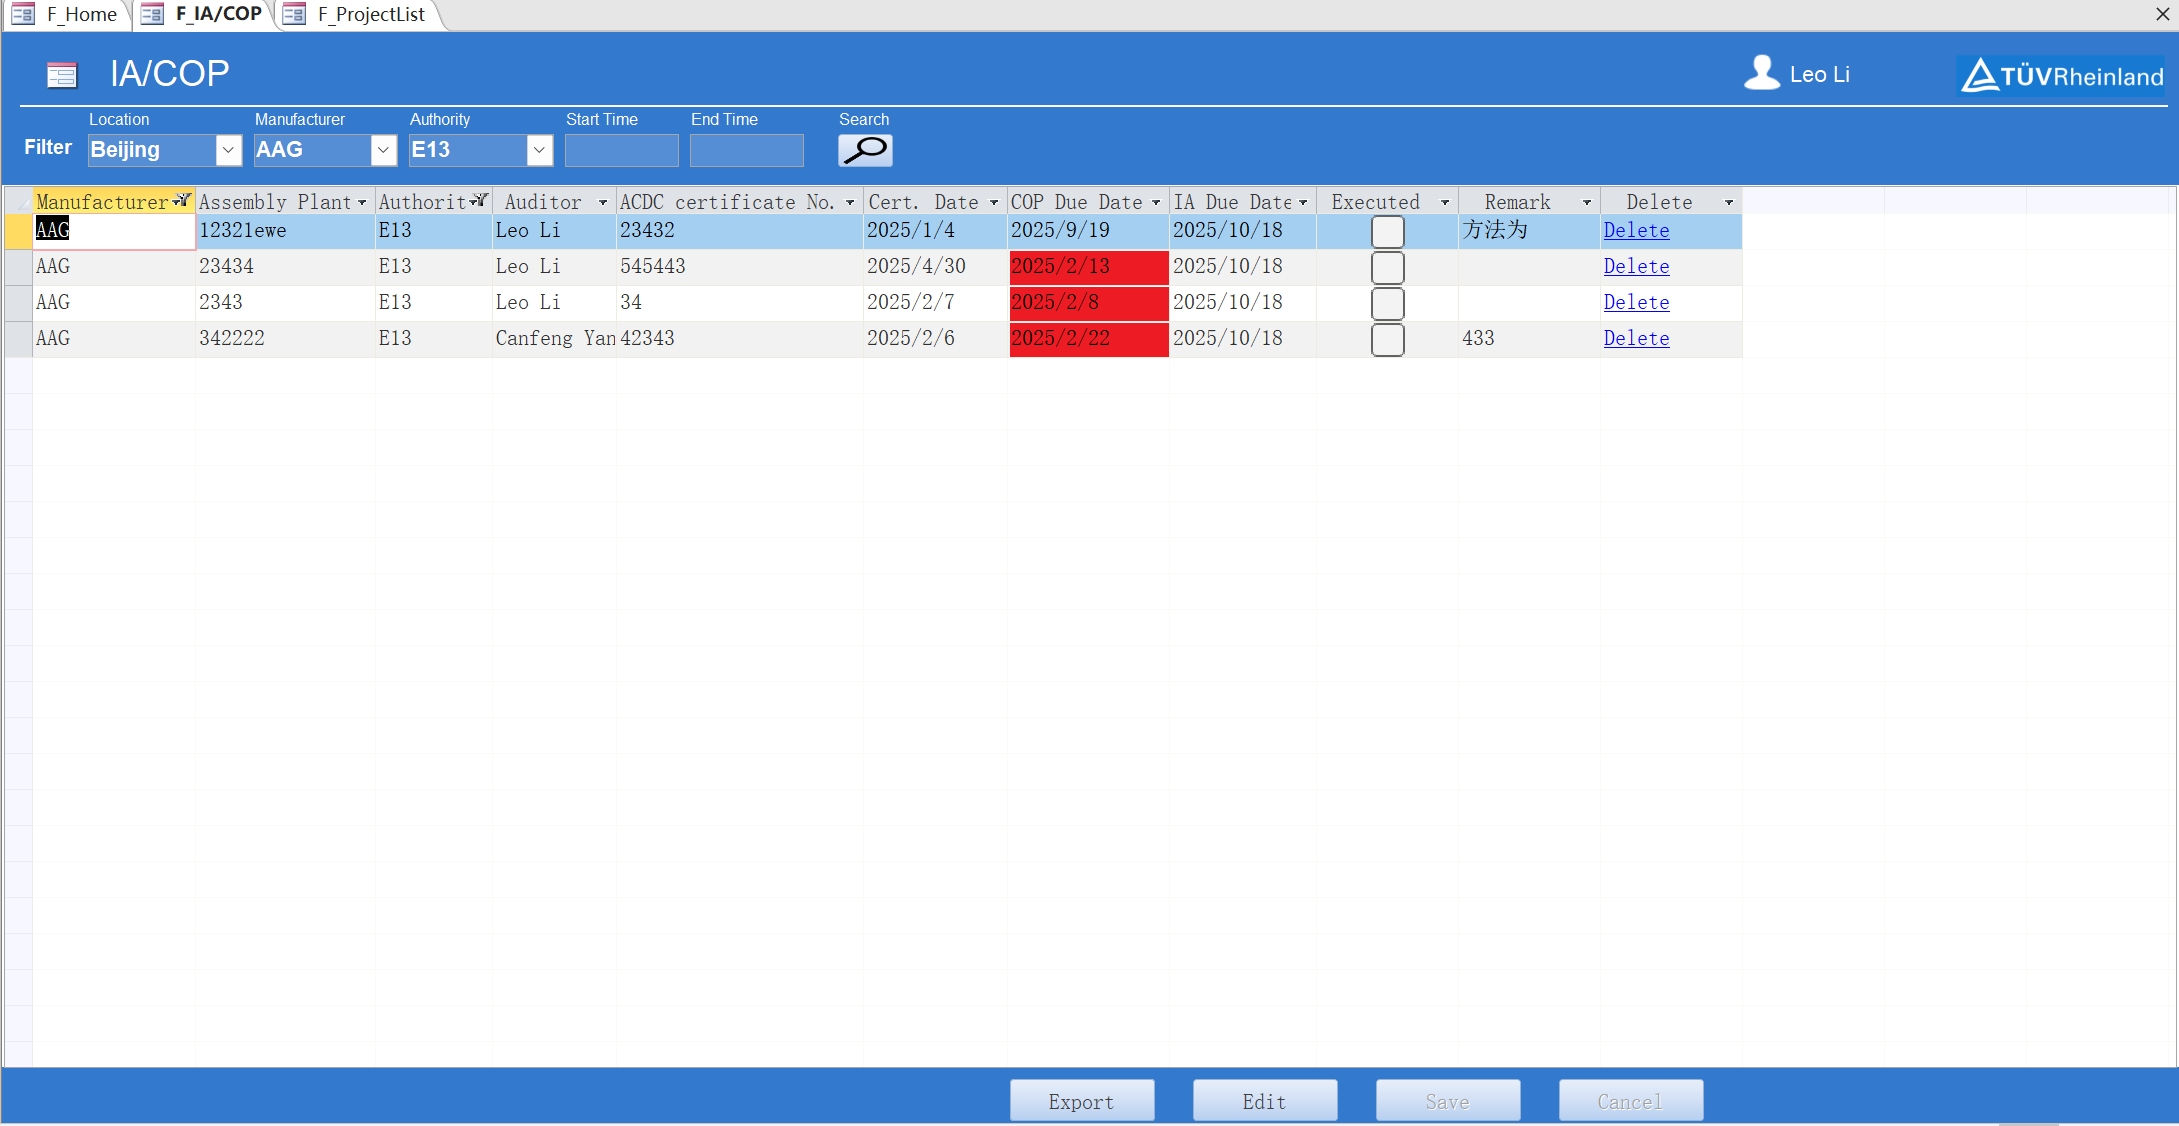
Task: Click the ACDC certificate cell 42343
Action: [739, 339]
